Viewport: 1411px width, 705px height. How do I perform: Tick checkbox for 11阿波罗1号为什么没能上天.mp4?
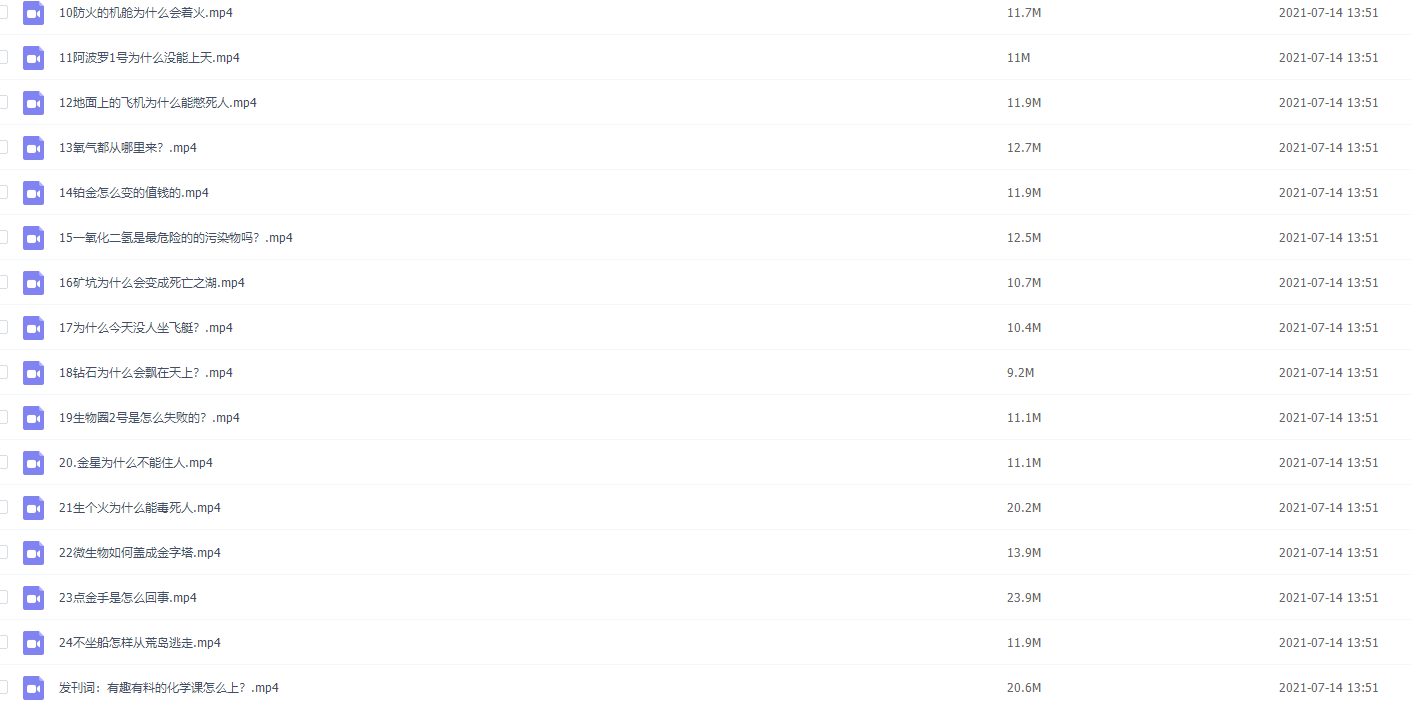(3, 57)
